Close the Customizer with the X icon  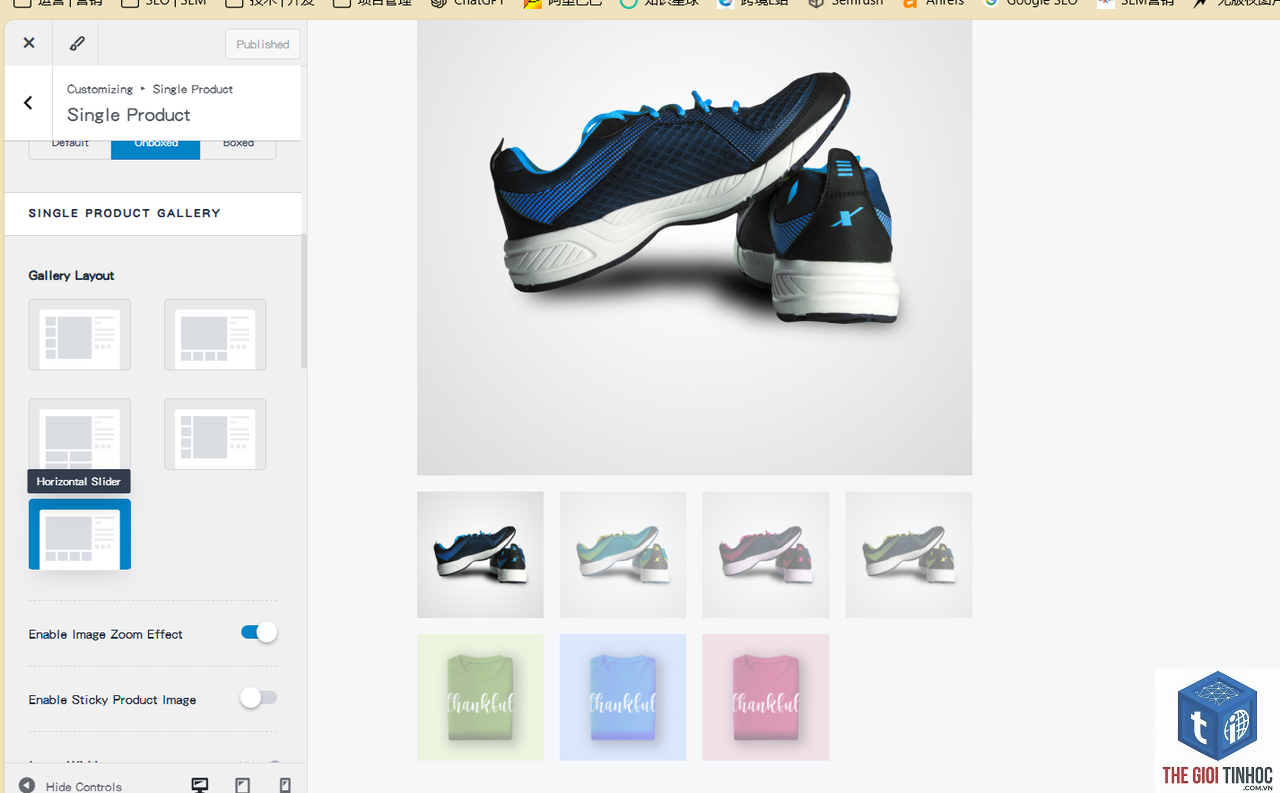click(x=29, y=43)
